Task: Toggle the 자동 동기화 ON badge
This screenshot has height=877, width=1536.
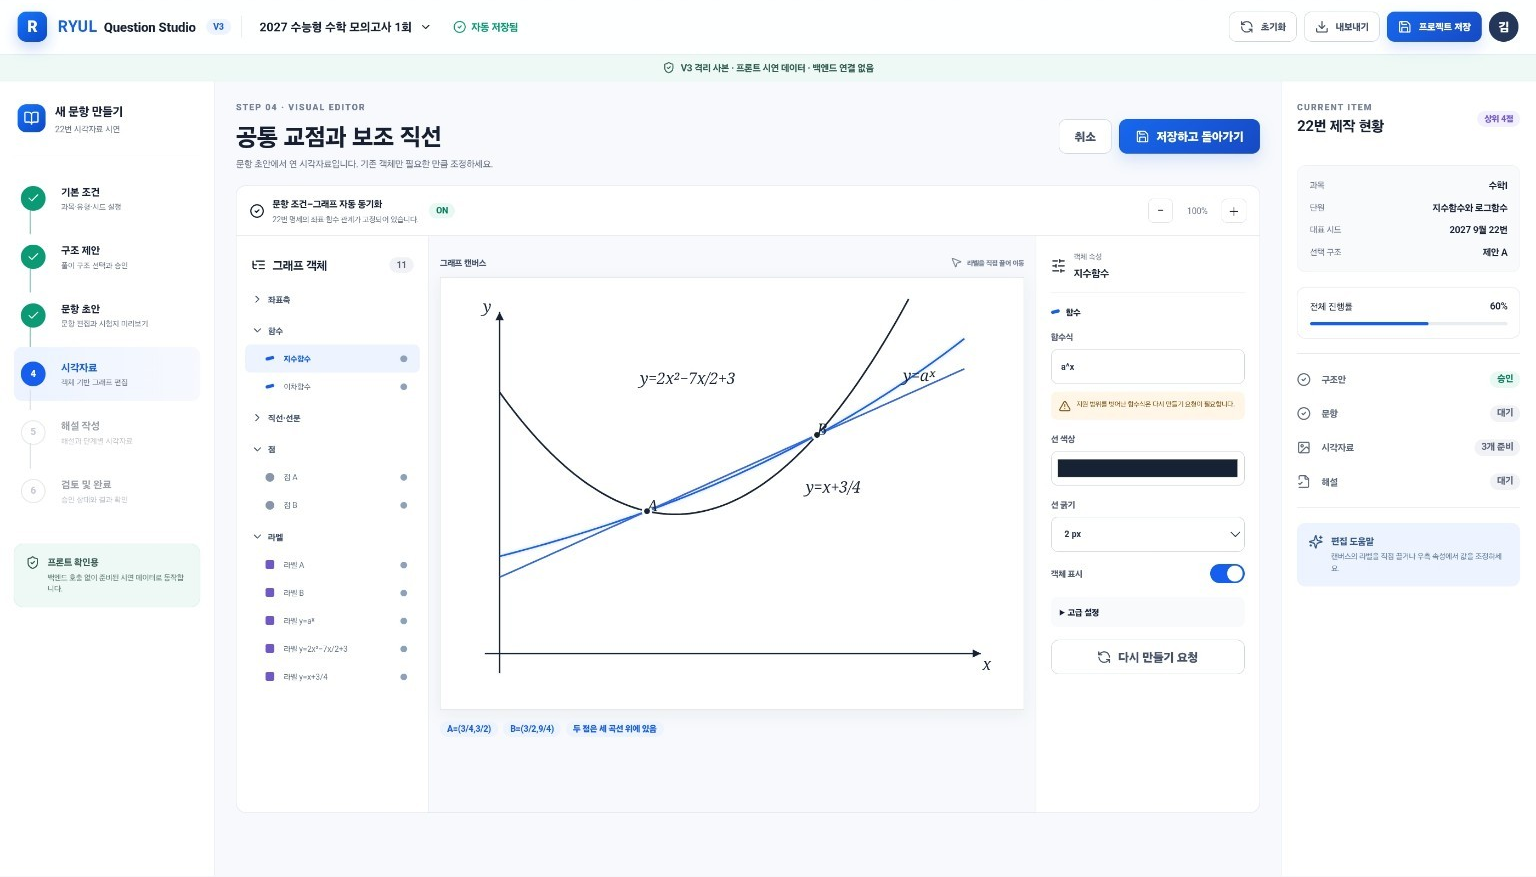Action: click(442, 211)
